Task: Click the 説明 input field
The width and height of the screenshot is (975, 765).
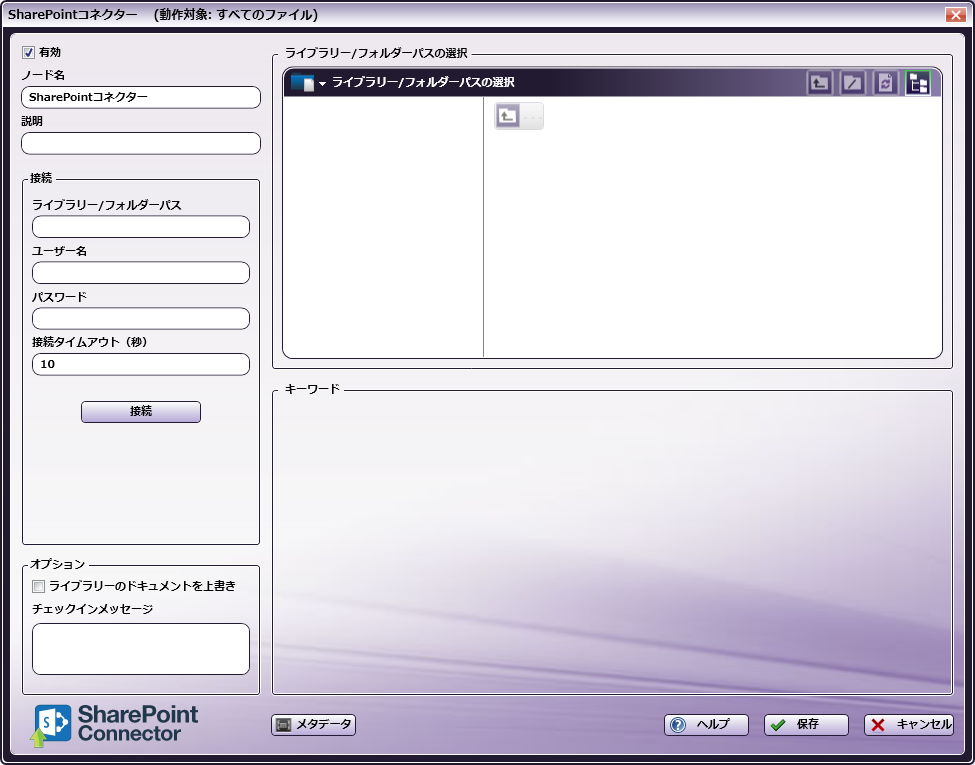Action: point(141,144)
